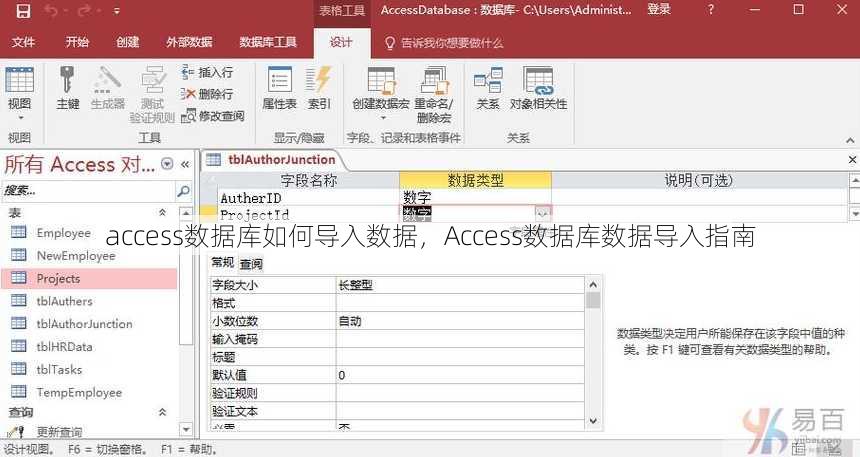Viewport: 860px width, 457px height.
Task: Click the AutherID field name cell
Action: [308, 198]
